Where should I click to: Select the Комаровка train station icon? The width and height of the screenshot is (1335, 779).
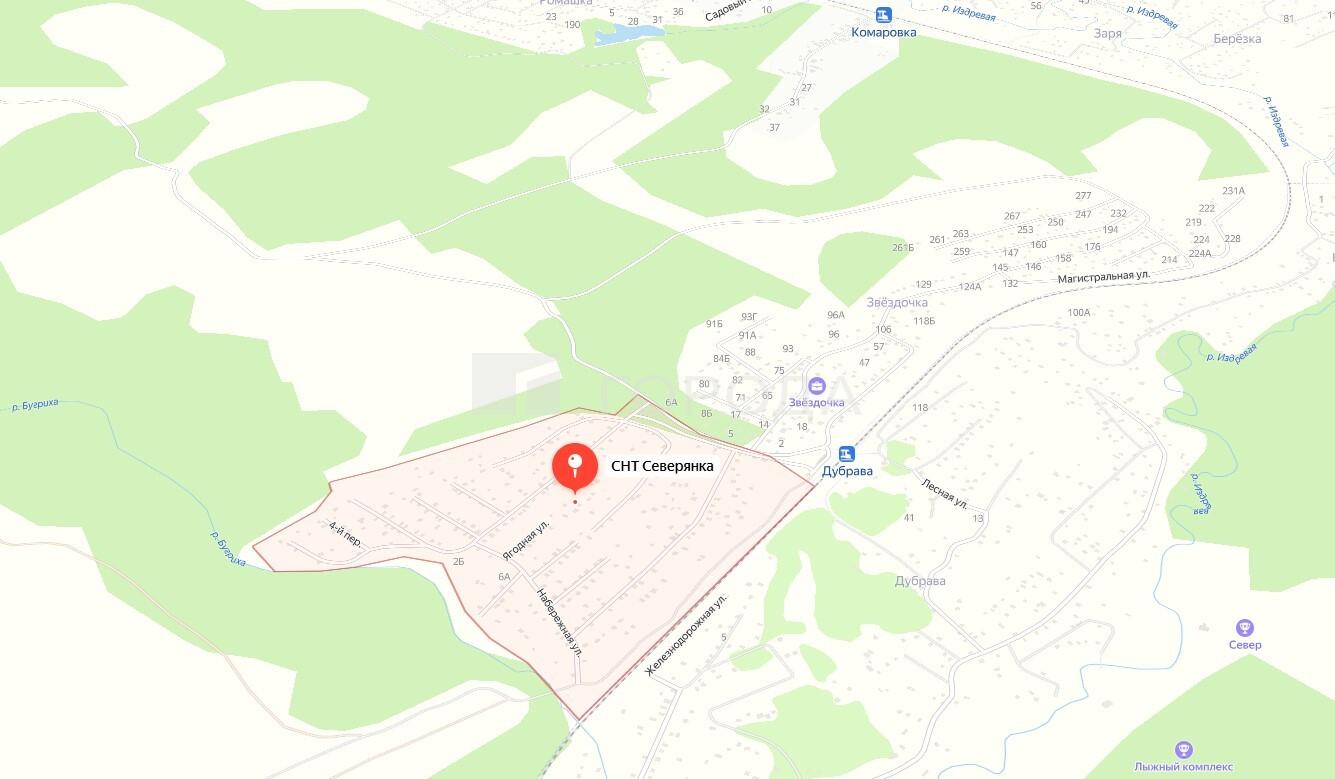[883, 15]
